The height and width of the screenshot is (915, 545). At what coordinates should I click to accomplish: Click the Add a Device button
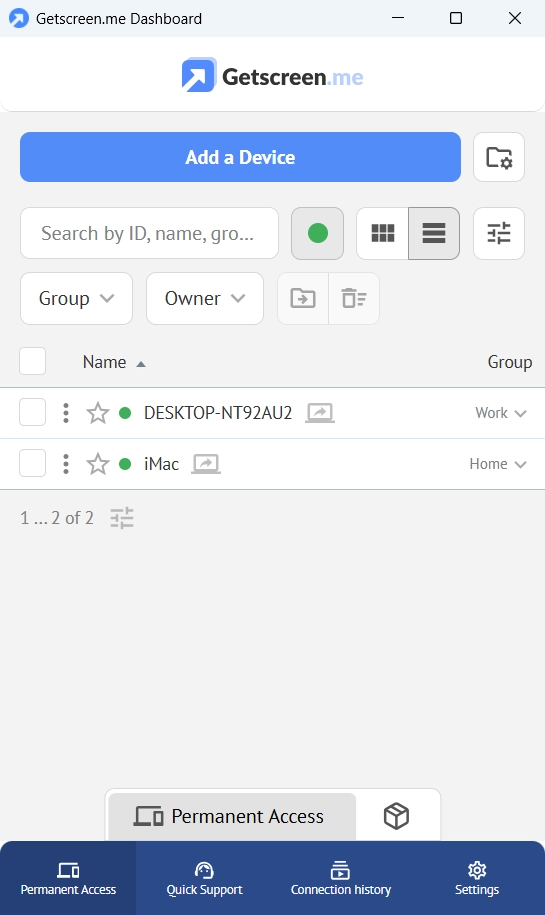(x=240, y=157)
